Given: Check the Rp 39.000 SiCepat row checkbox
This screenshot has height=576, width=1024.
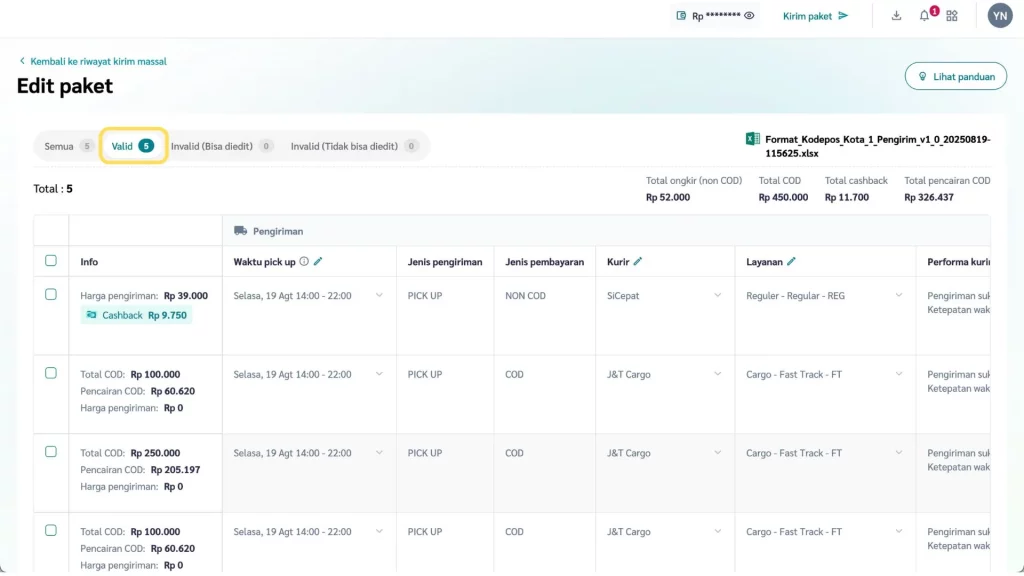Looking at the screenshot, I should (51, 295).
